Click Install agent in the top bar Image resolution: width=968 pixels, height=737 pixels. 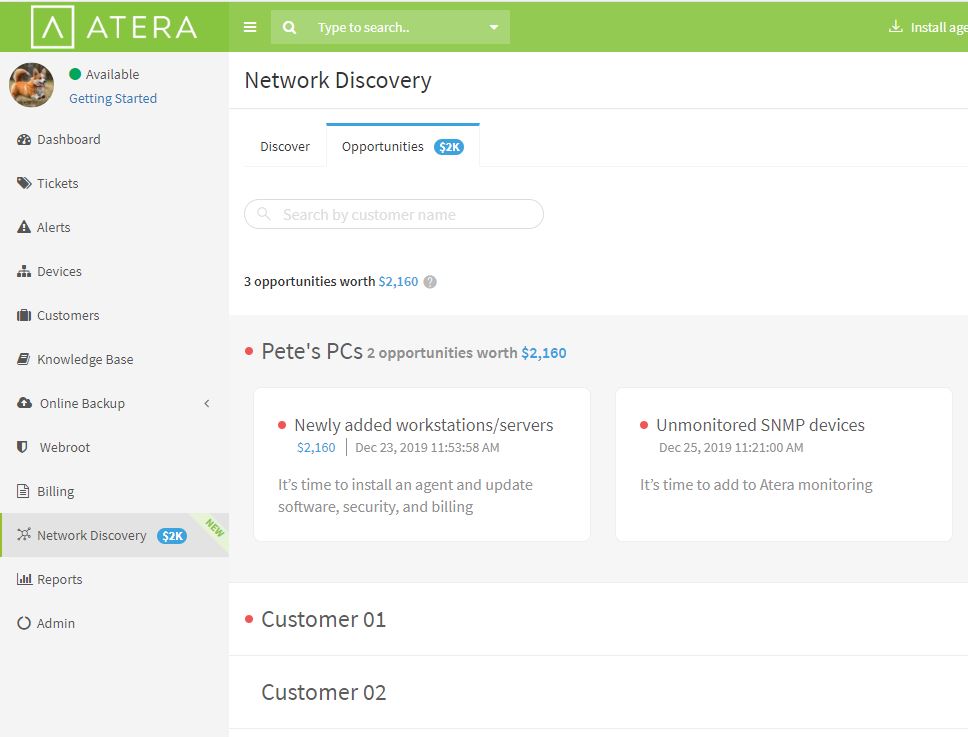point(927,27)
